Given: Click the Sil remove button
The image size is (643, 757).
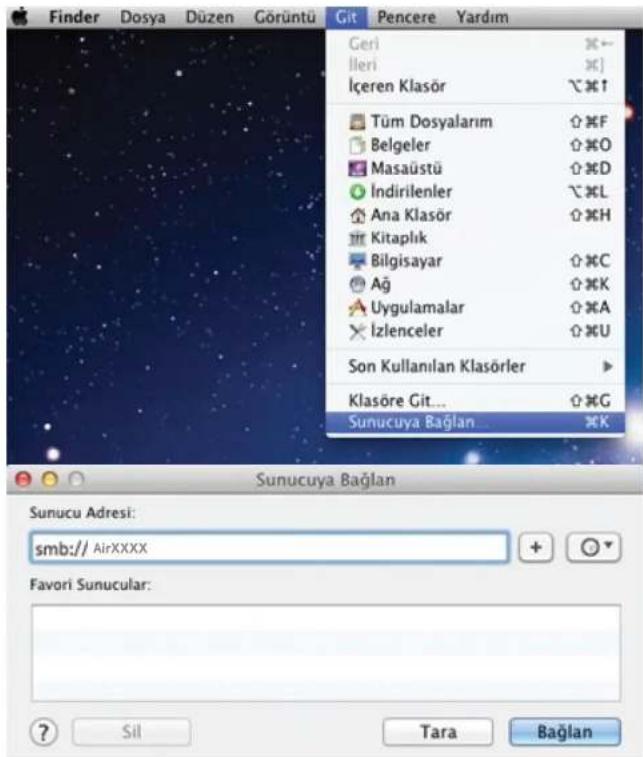Looking at the screenshot, I should 131,732.
